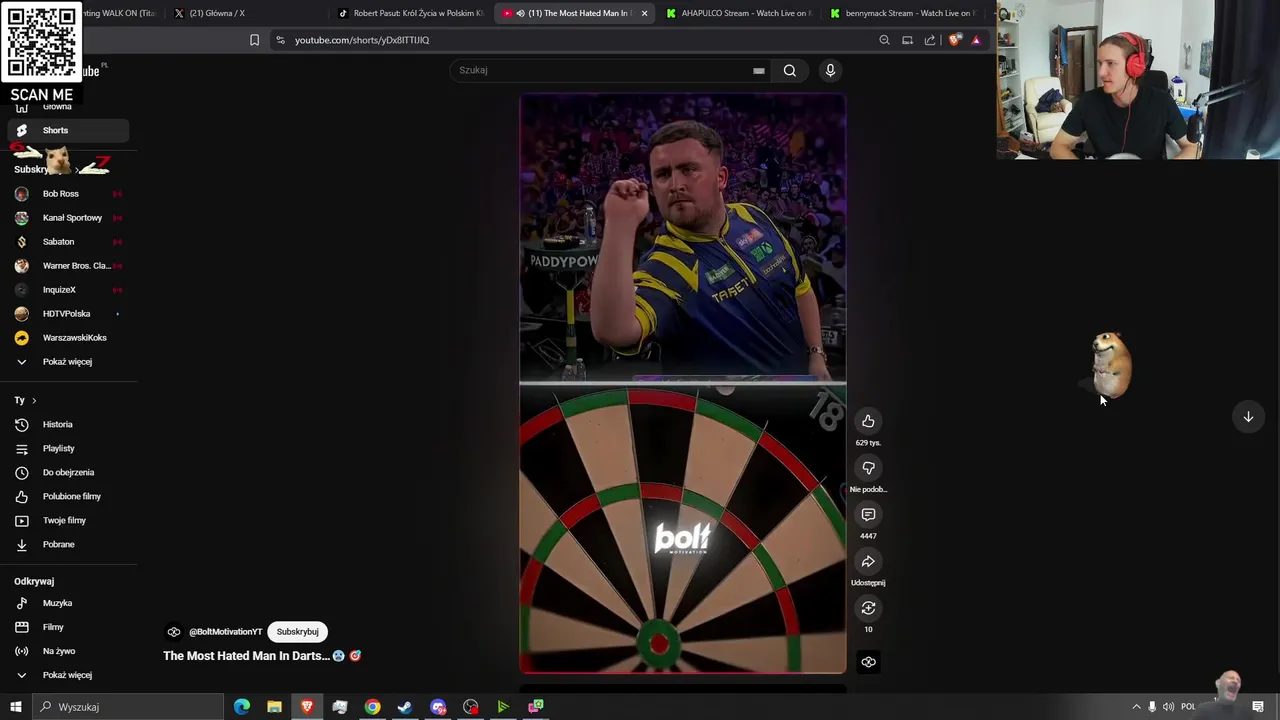The height and width of the screenshot is (720, 1280).
Task: Open the WarszawskiKoks channel
Action: (x=68, y=338)
